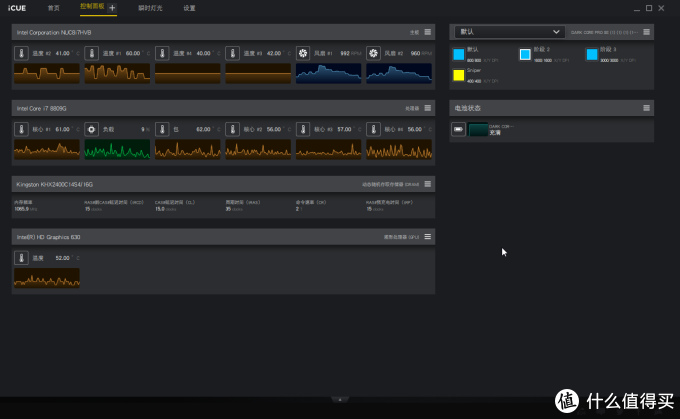680x419 pixels.
Task: Click thermometer icon for 核心 #2 at 56.00
Action: point(232,129)
